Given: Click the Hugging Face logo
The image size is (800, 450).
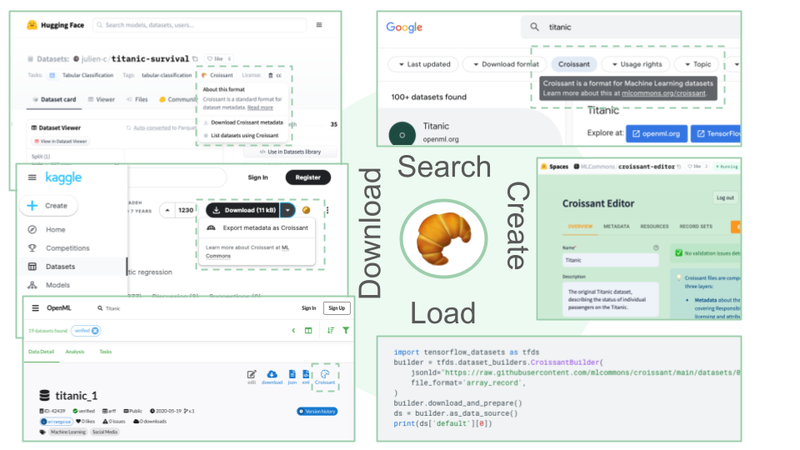Looking at the screenshot, I should pos(55,24).
